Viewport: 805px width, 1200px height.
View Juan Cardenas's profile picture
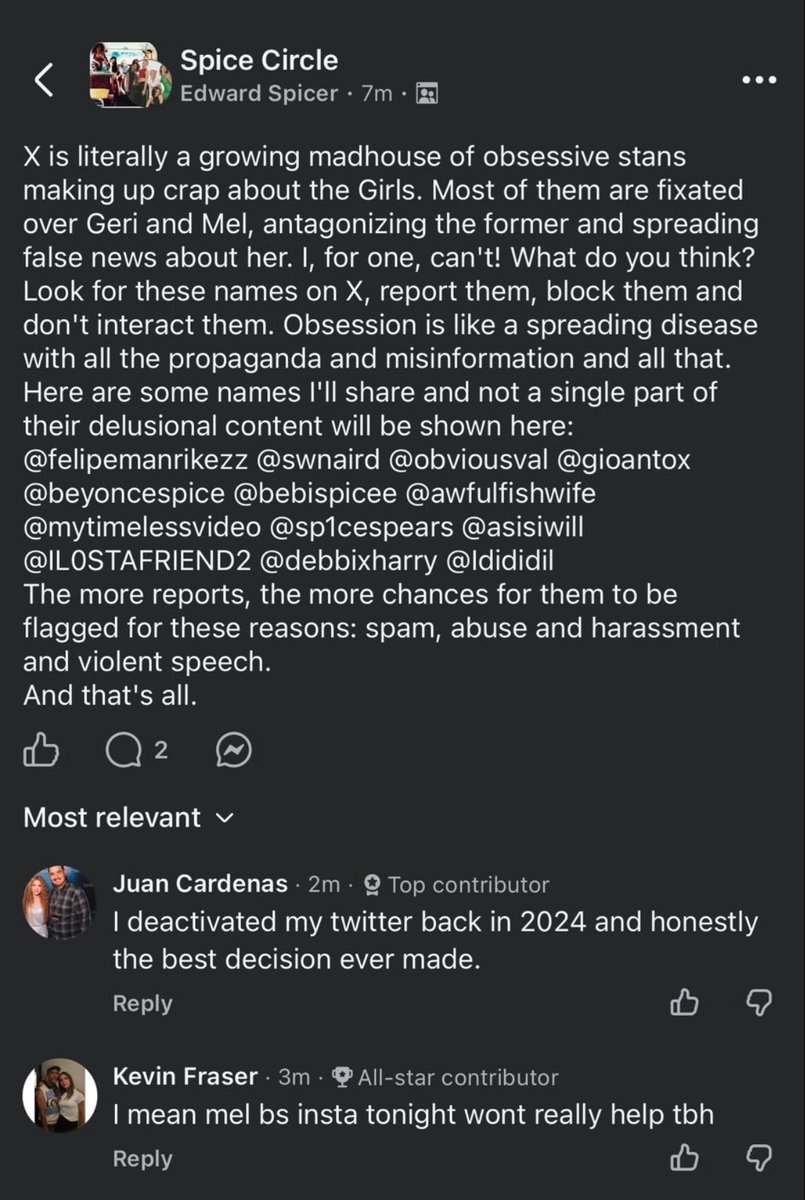point(58,902)
